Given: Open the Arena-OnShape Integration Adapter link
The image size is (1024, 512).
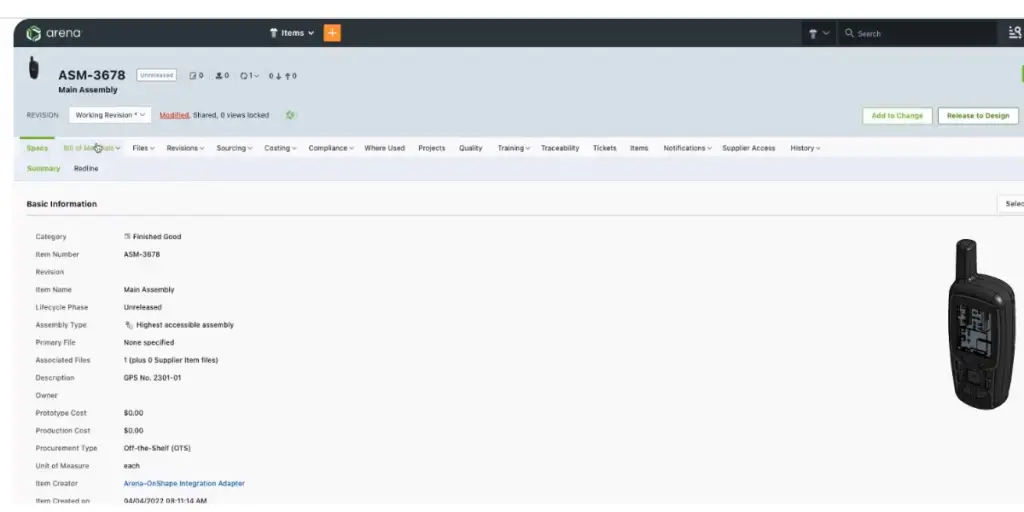Looking at the screenshot, I should coord(184,483).
